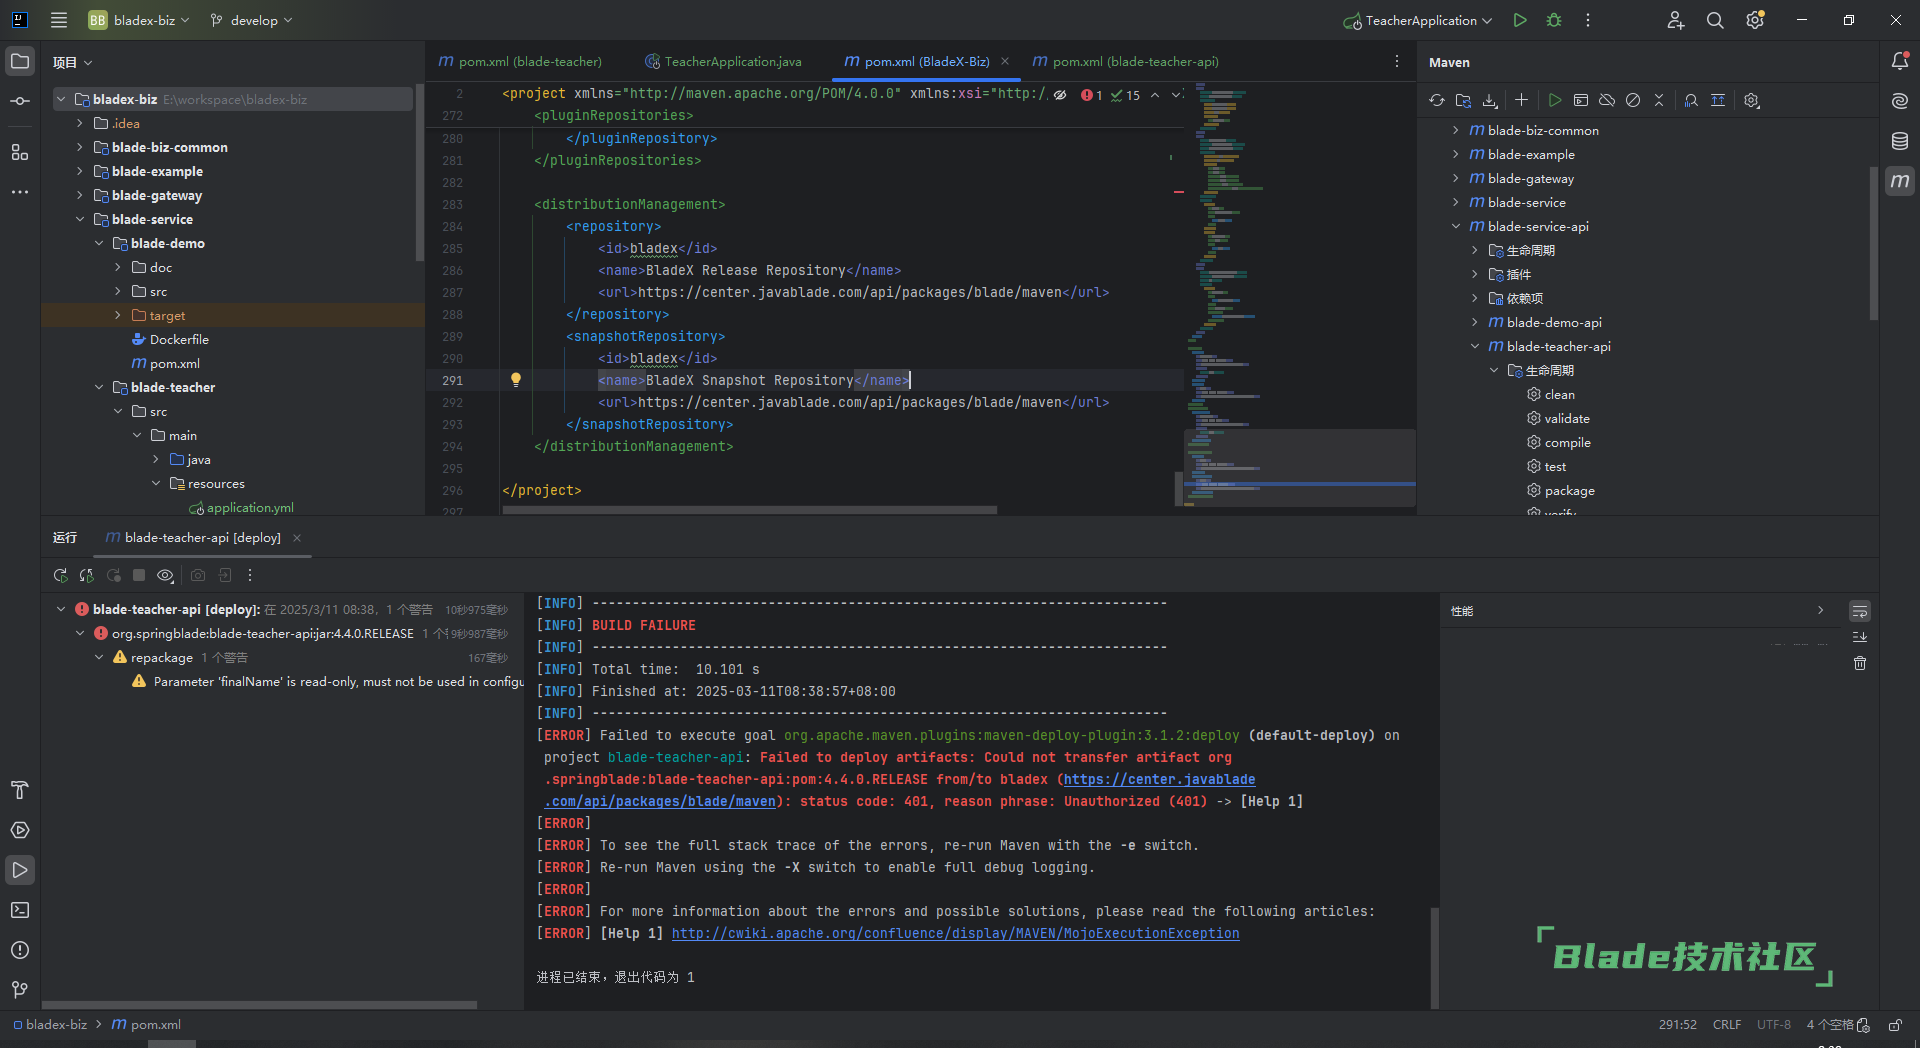Viewport: 1920px width, 1048px height.
Task: Expand blade-demo-api in Maven tree
Action: coord(1475,322)
